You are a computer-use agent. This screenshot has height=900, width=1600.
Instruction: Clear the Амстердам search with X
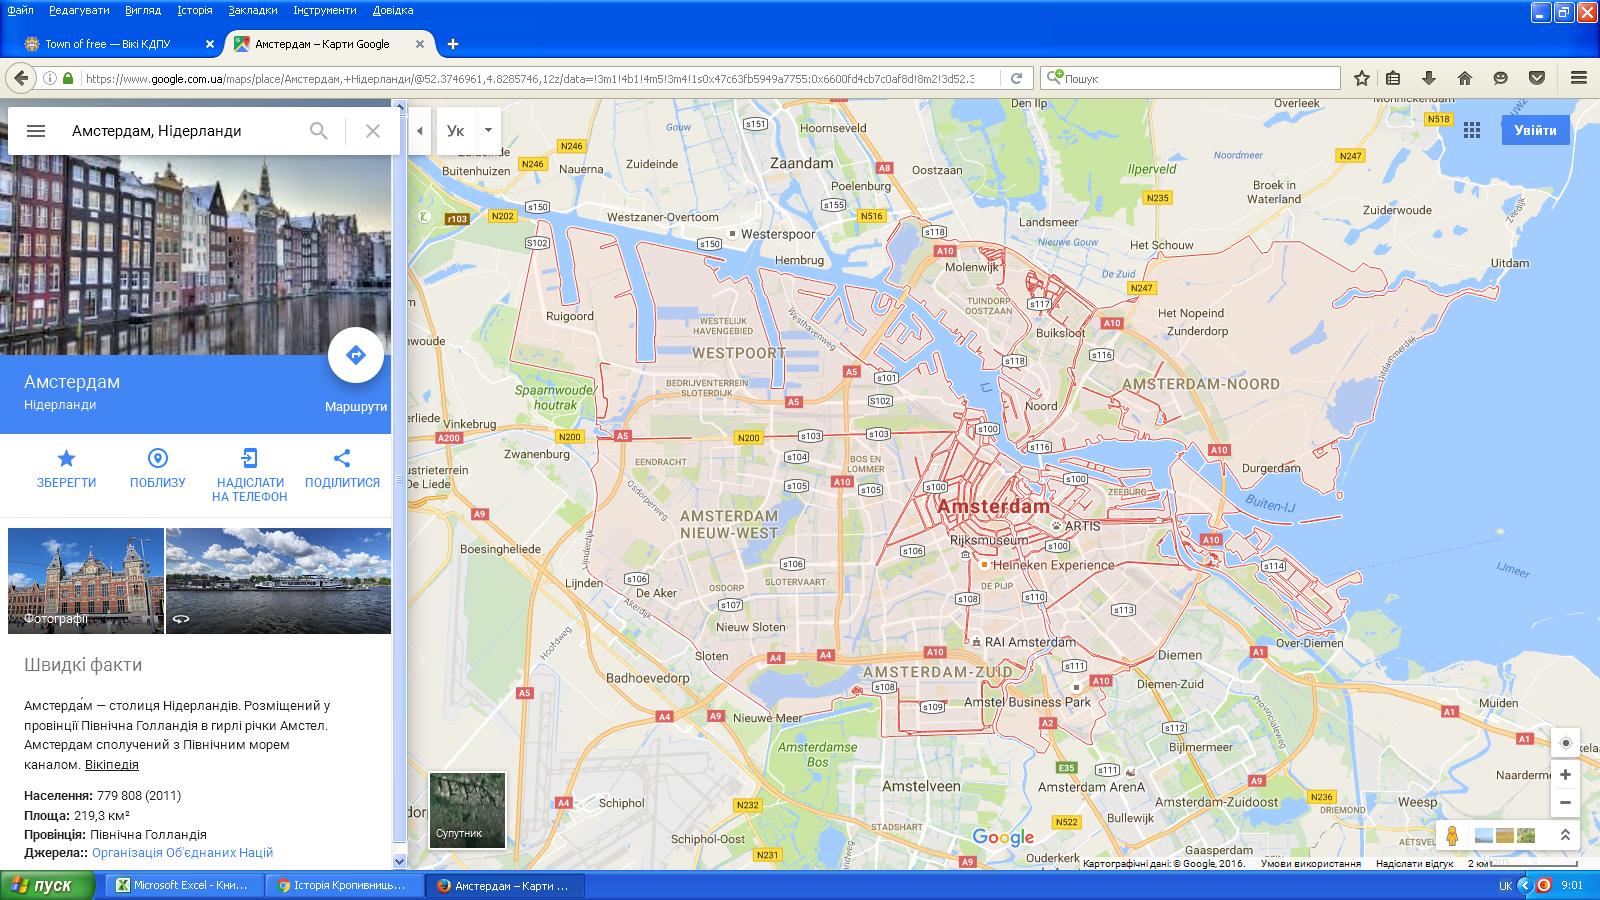click(373, 131)
